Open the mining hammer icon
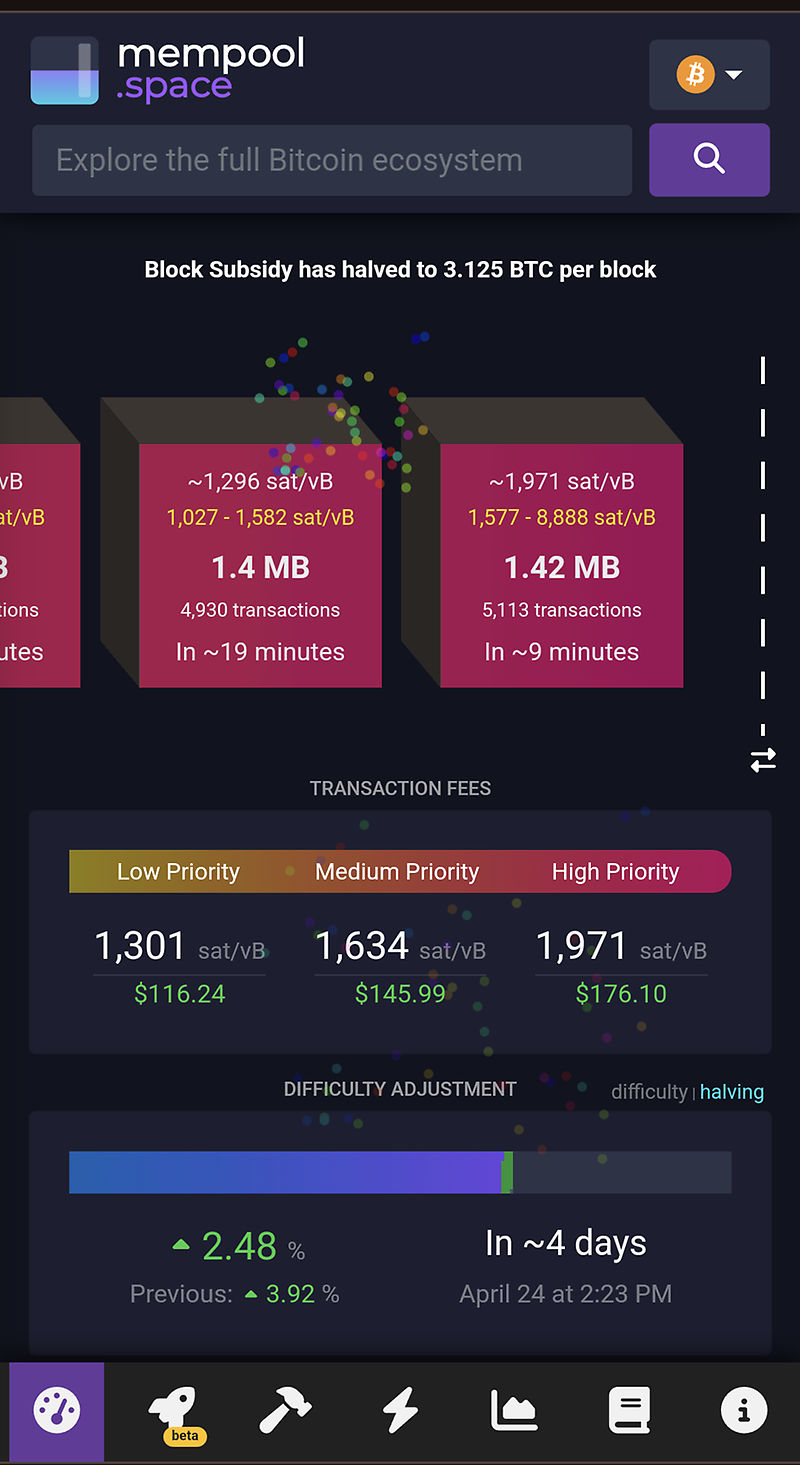 coord(285,1410)
